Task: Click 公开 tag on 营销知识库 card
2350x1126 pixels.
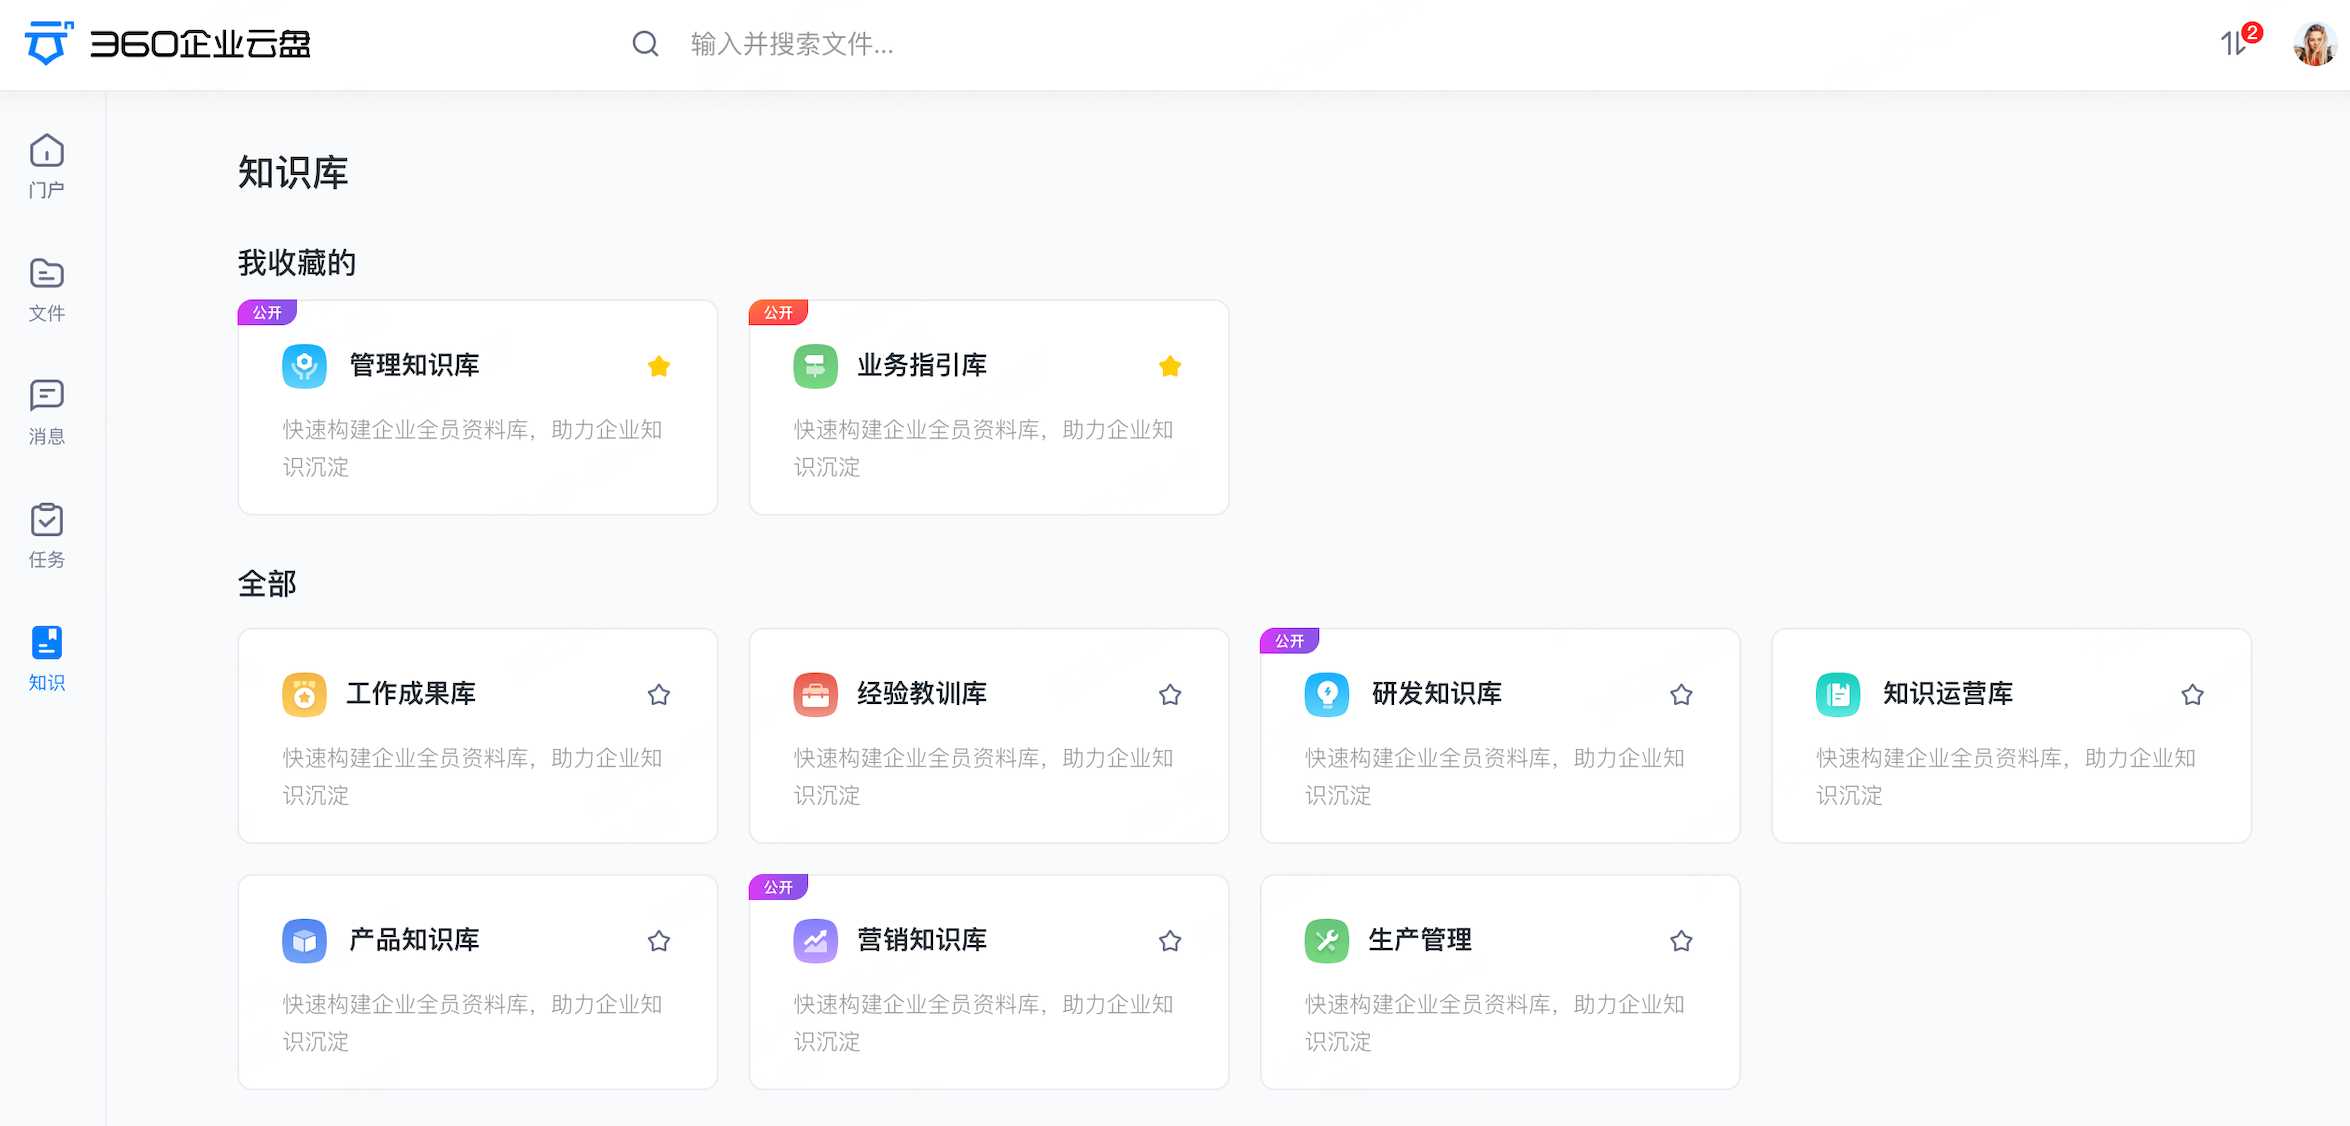Action: coord(778,887)
